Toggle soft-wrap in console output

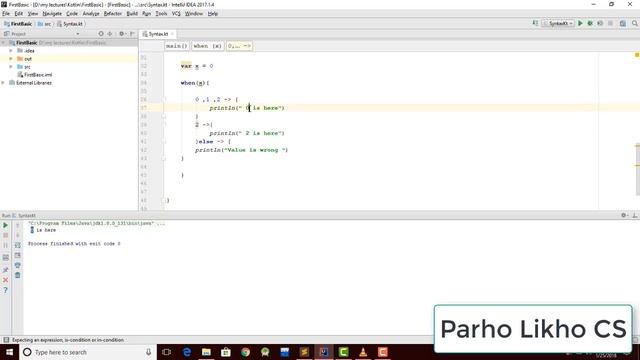(18, 245)
